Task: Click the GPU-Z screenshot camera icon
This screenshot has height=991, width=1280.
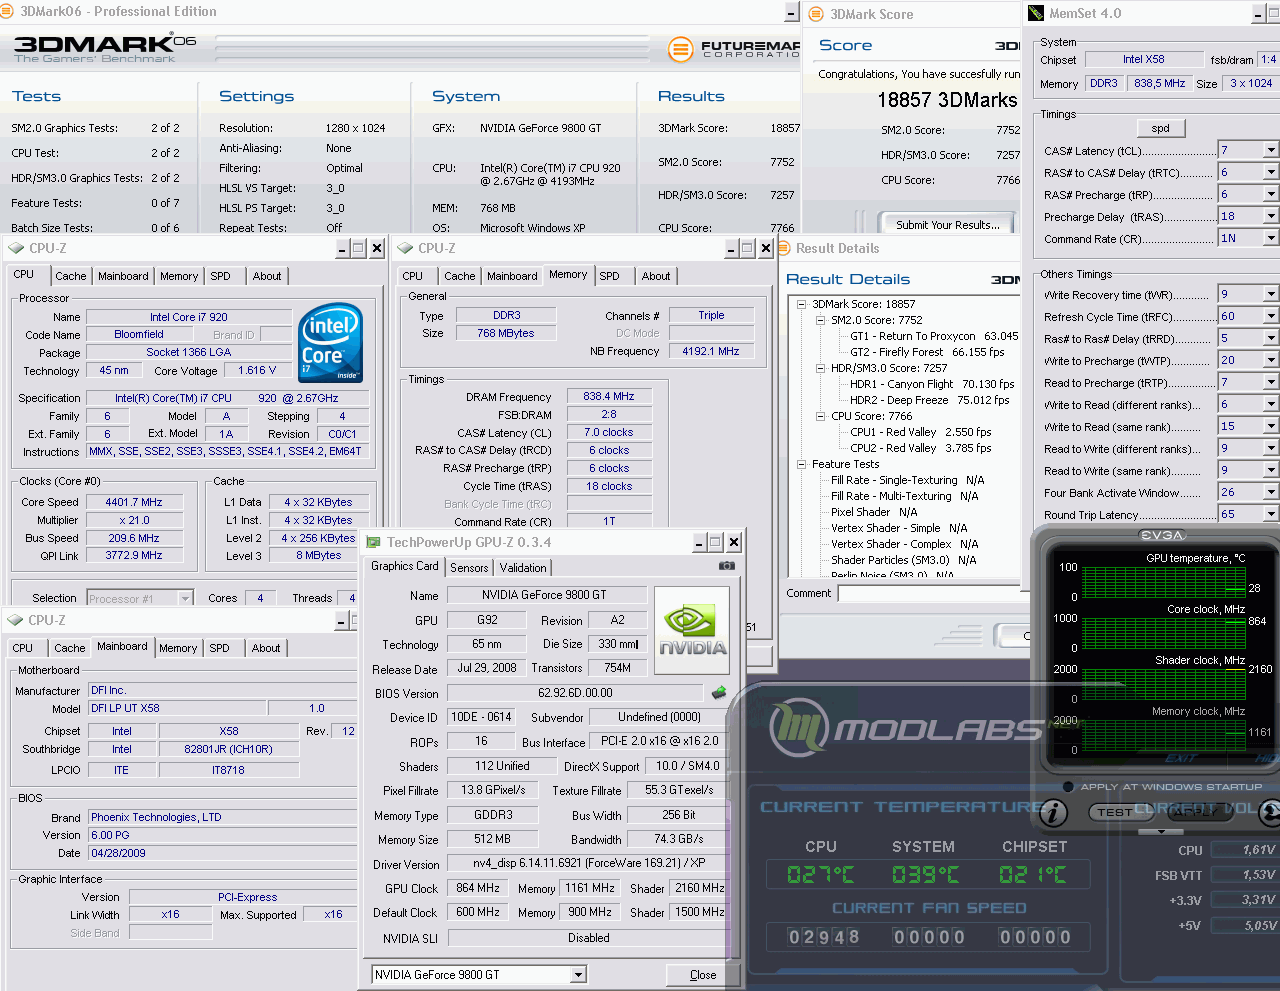Action: 727,566
